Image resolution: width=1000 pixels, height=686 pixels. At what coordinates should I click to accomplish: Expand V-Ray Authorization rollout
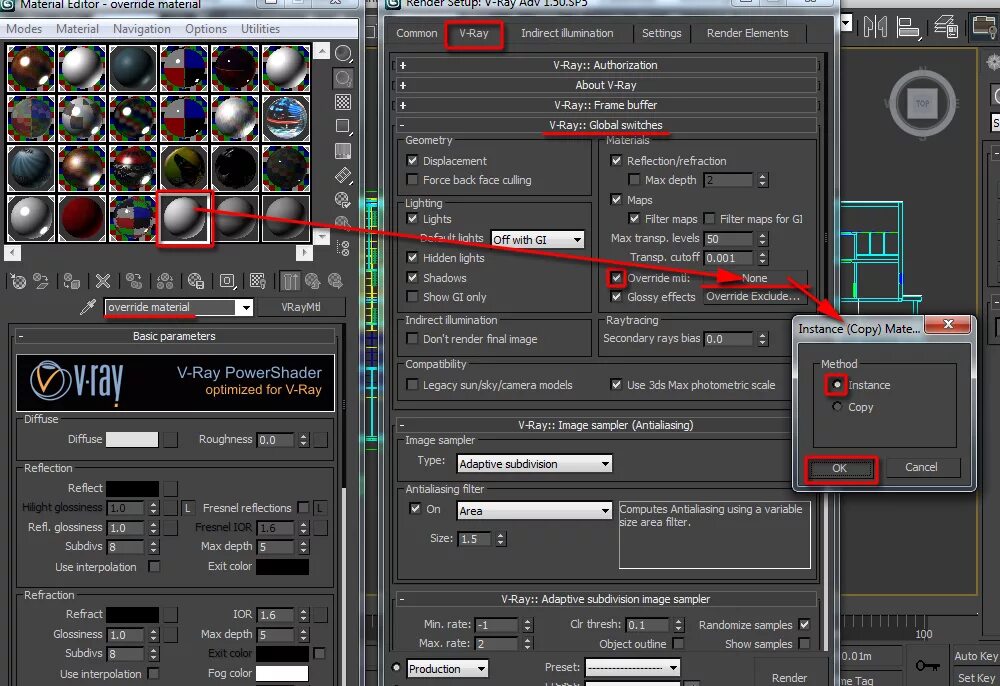pyautogui.click(x=605, y=65)
